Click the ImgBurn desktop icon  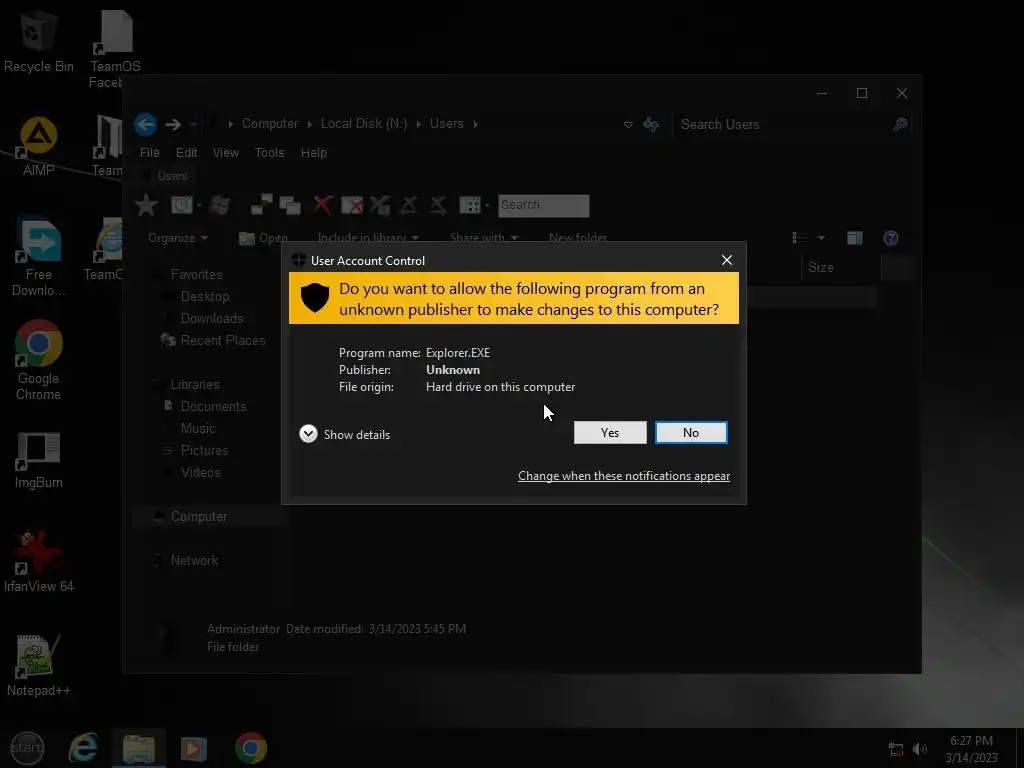pos(39,461)
